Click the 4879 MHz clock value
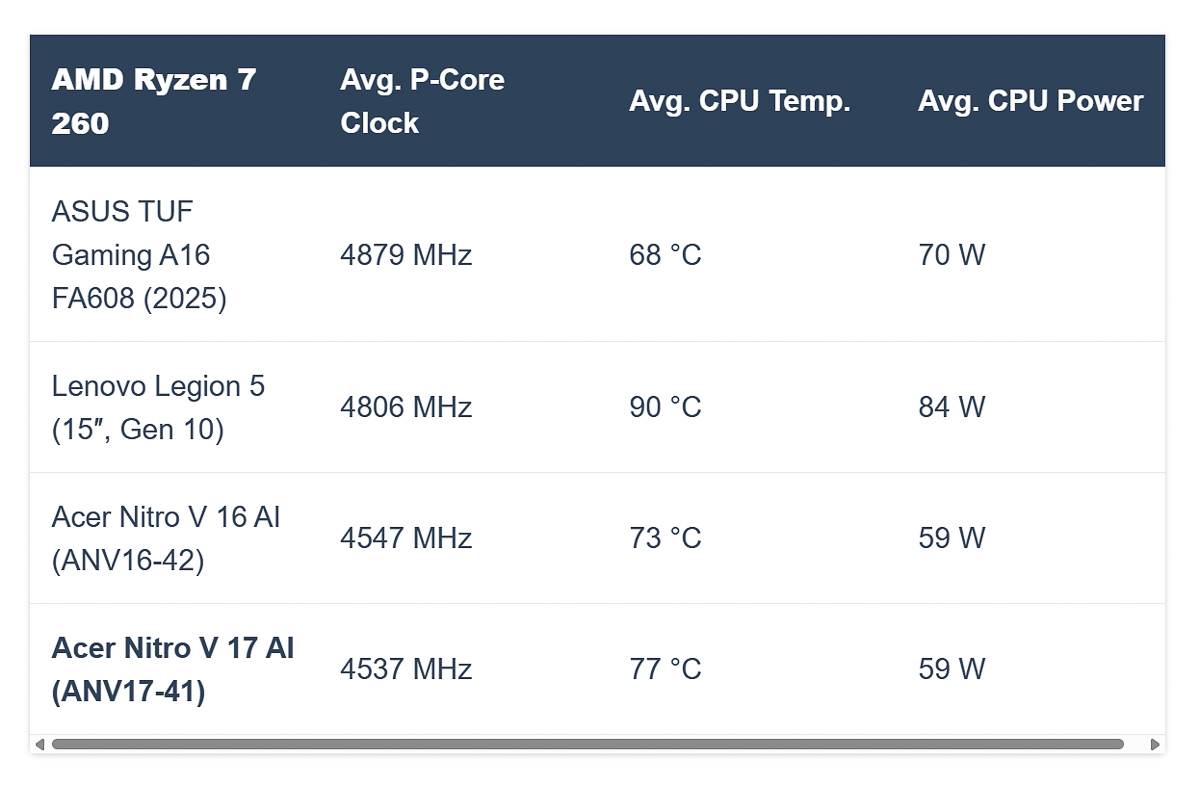1200x786 pixels. click(x=406, y=255)
